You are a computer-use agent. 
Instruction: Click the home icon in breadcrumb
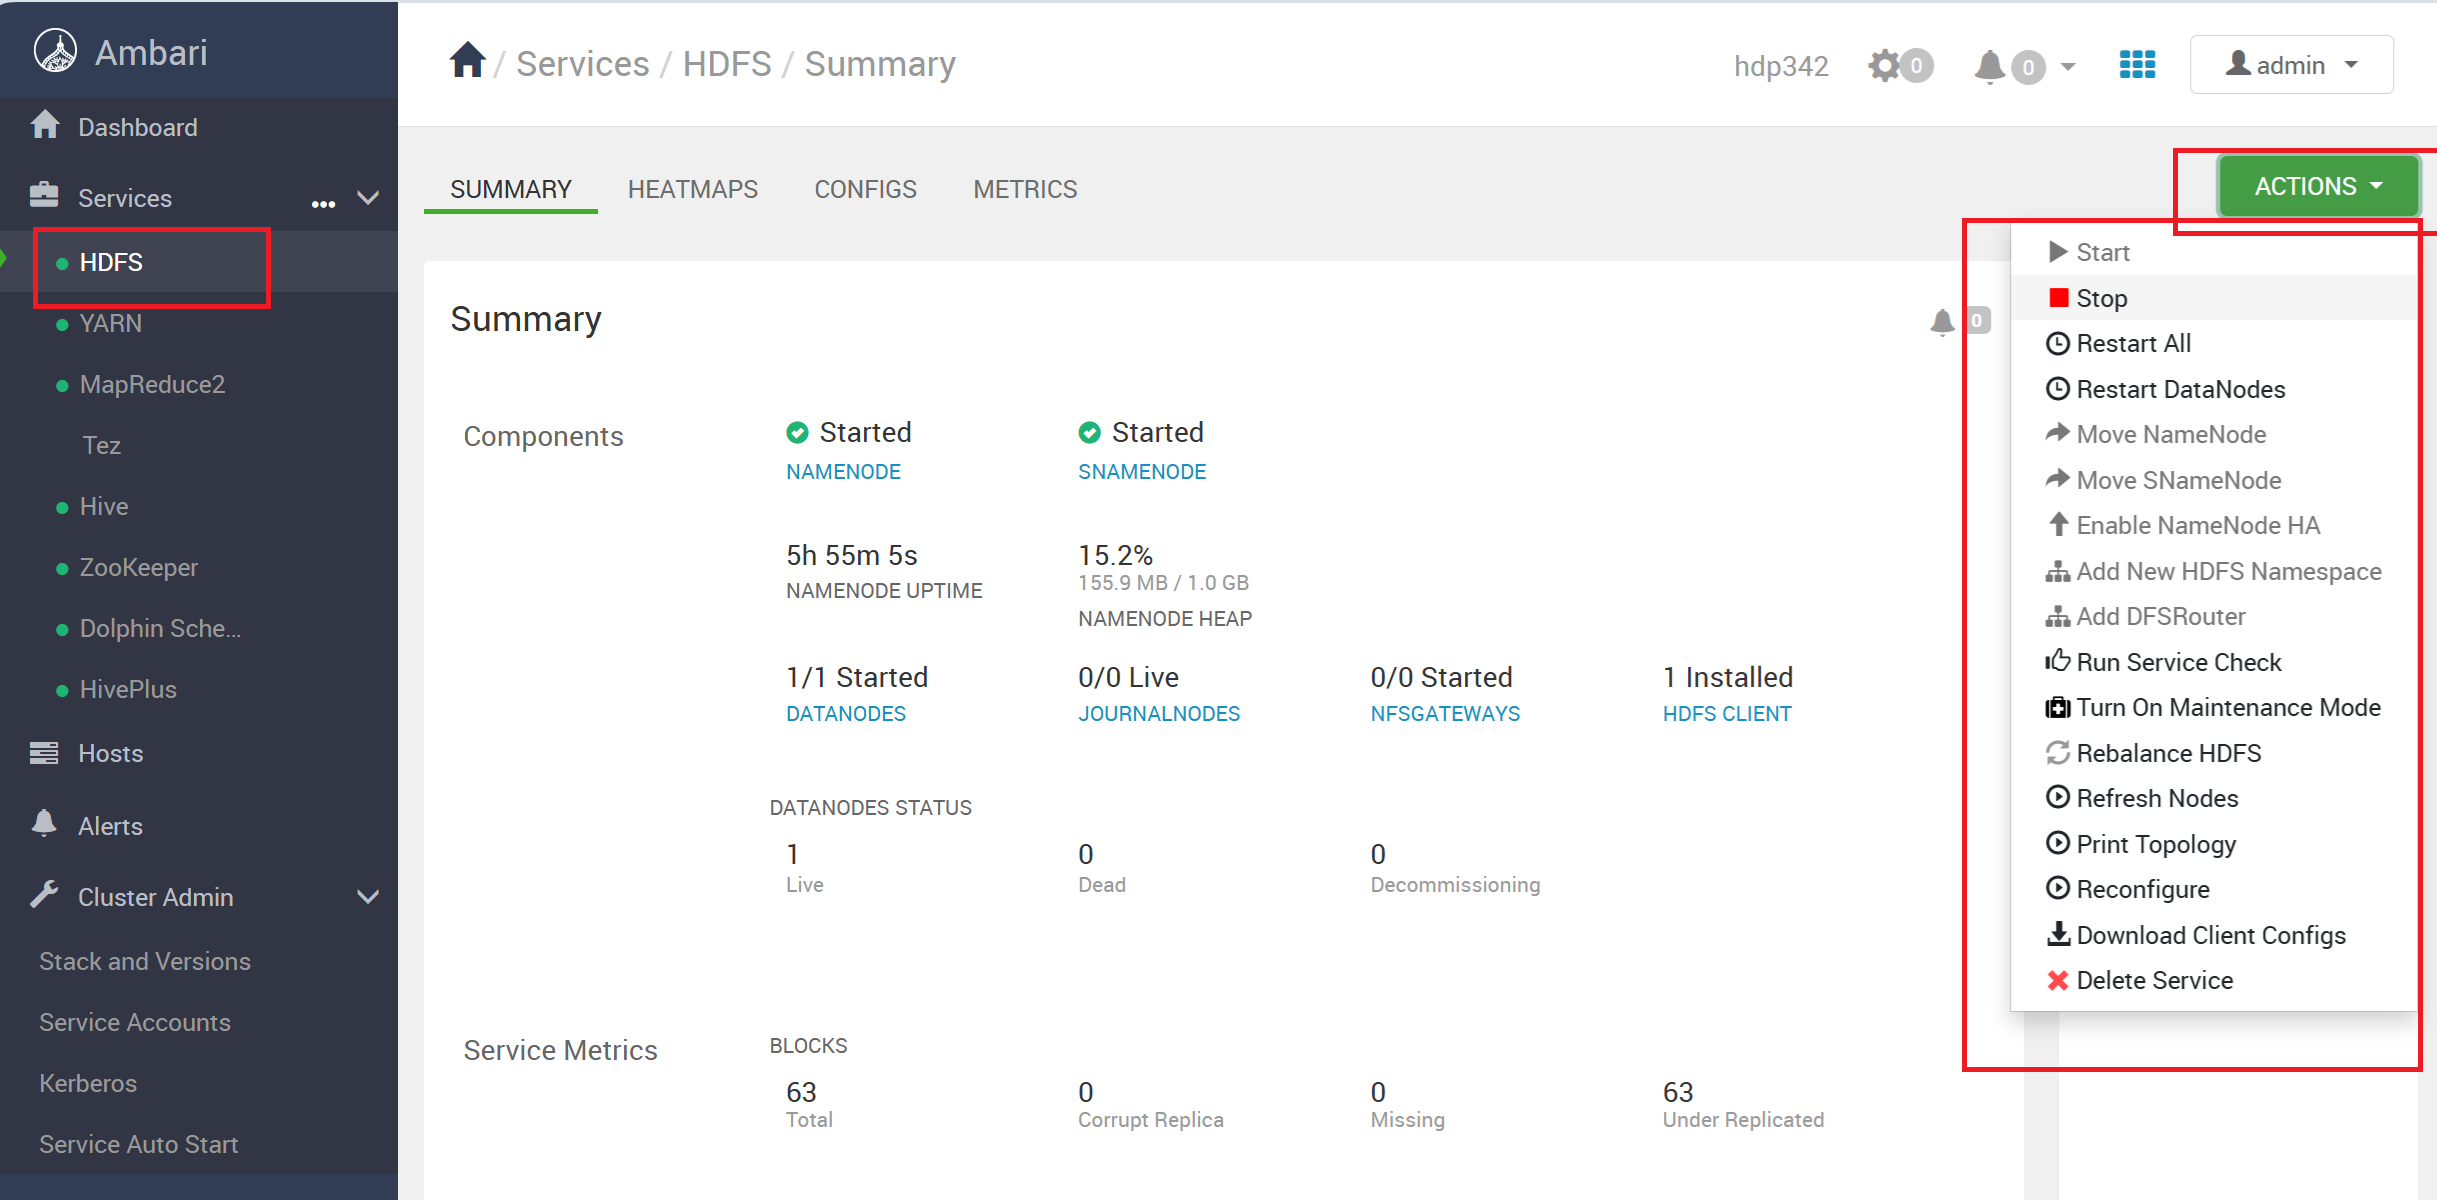(x=467, y=61)
